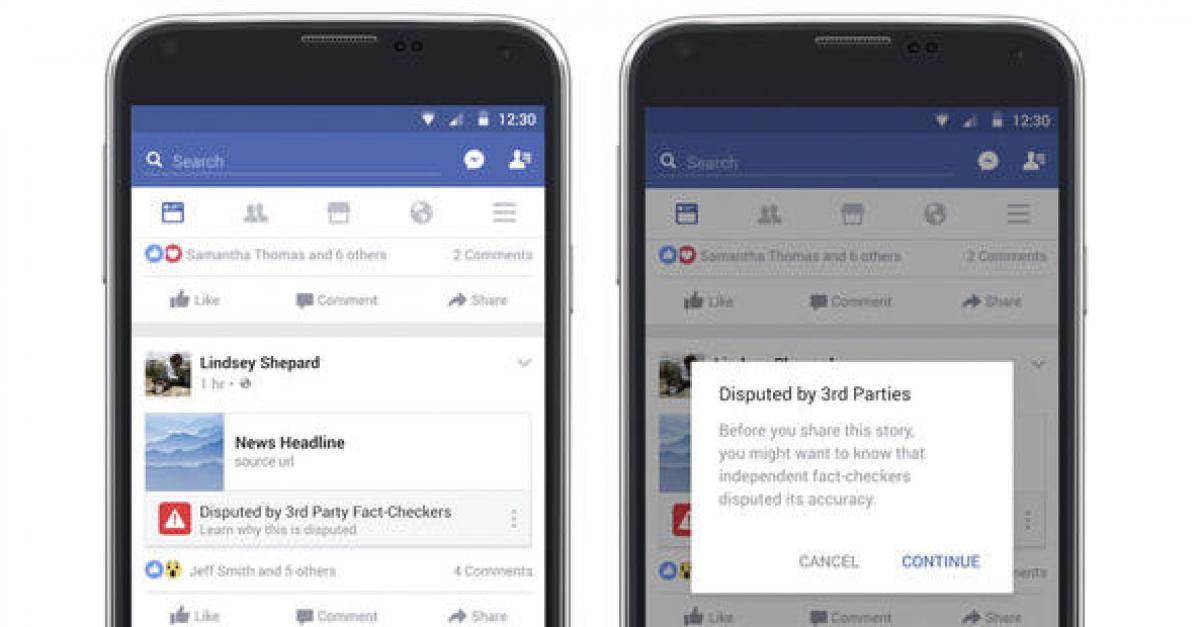Image resolution: width=1200 pixels, height=627 pixels.
Task: Switch to Friends tab on left phone
Action: click(256, 212)
